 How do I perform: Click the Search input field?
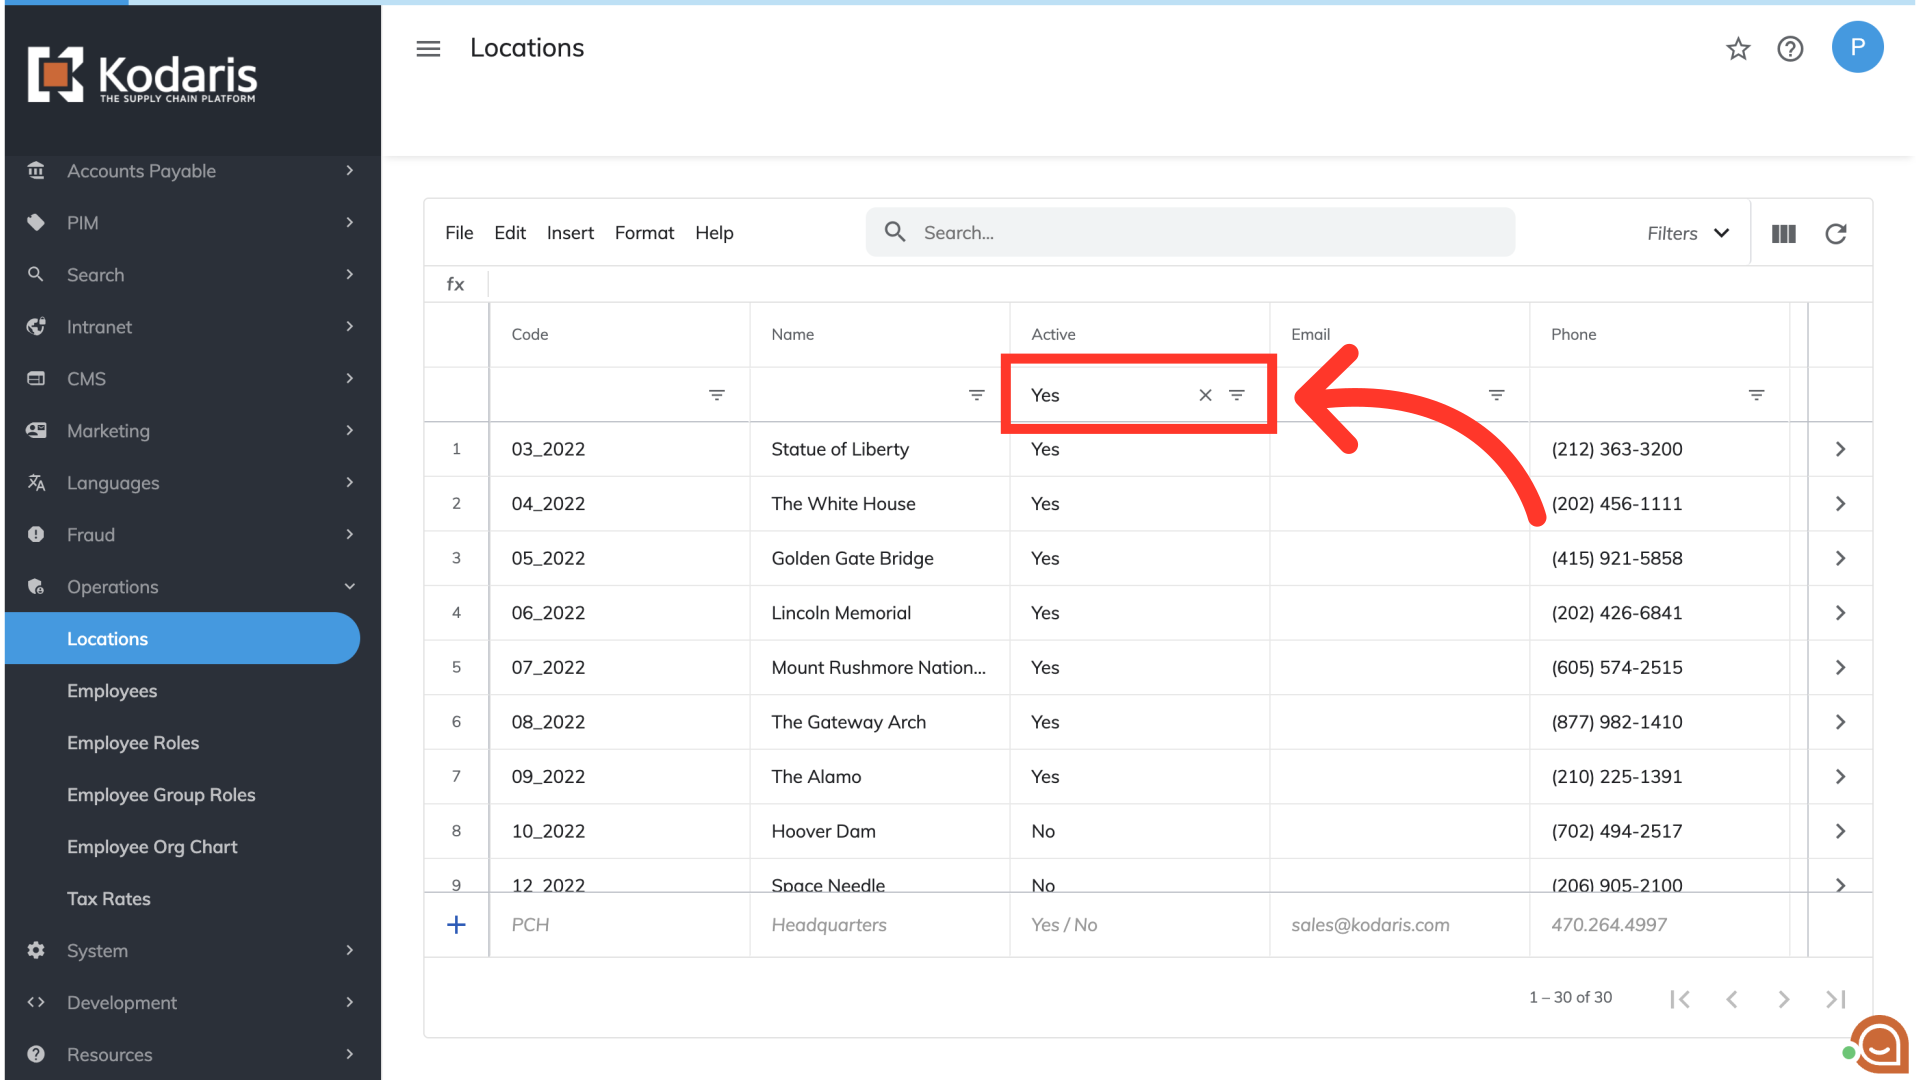click(1190, 233)
